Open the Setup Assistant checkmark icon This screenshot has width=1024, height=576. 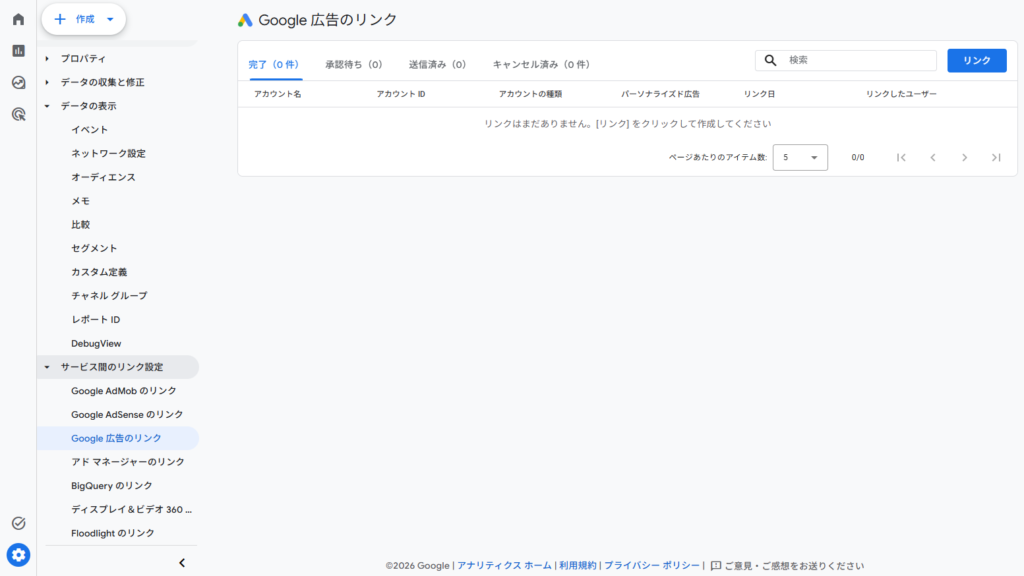click(18, 523)
